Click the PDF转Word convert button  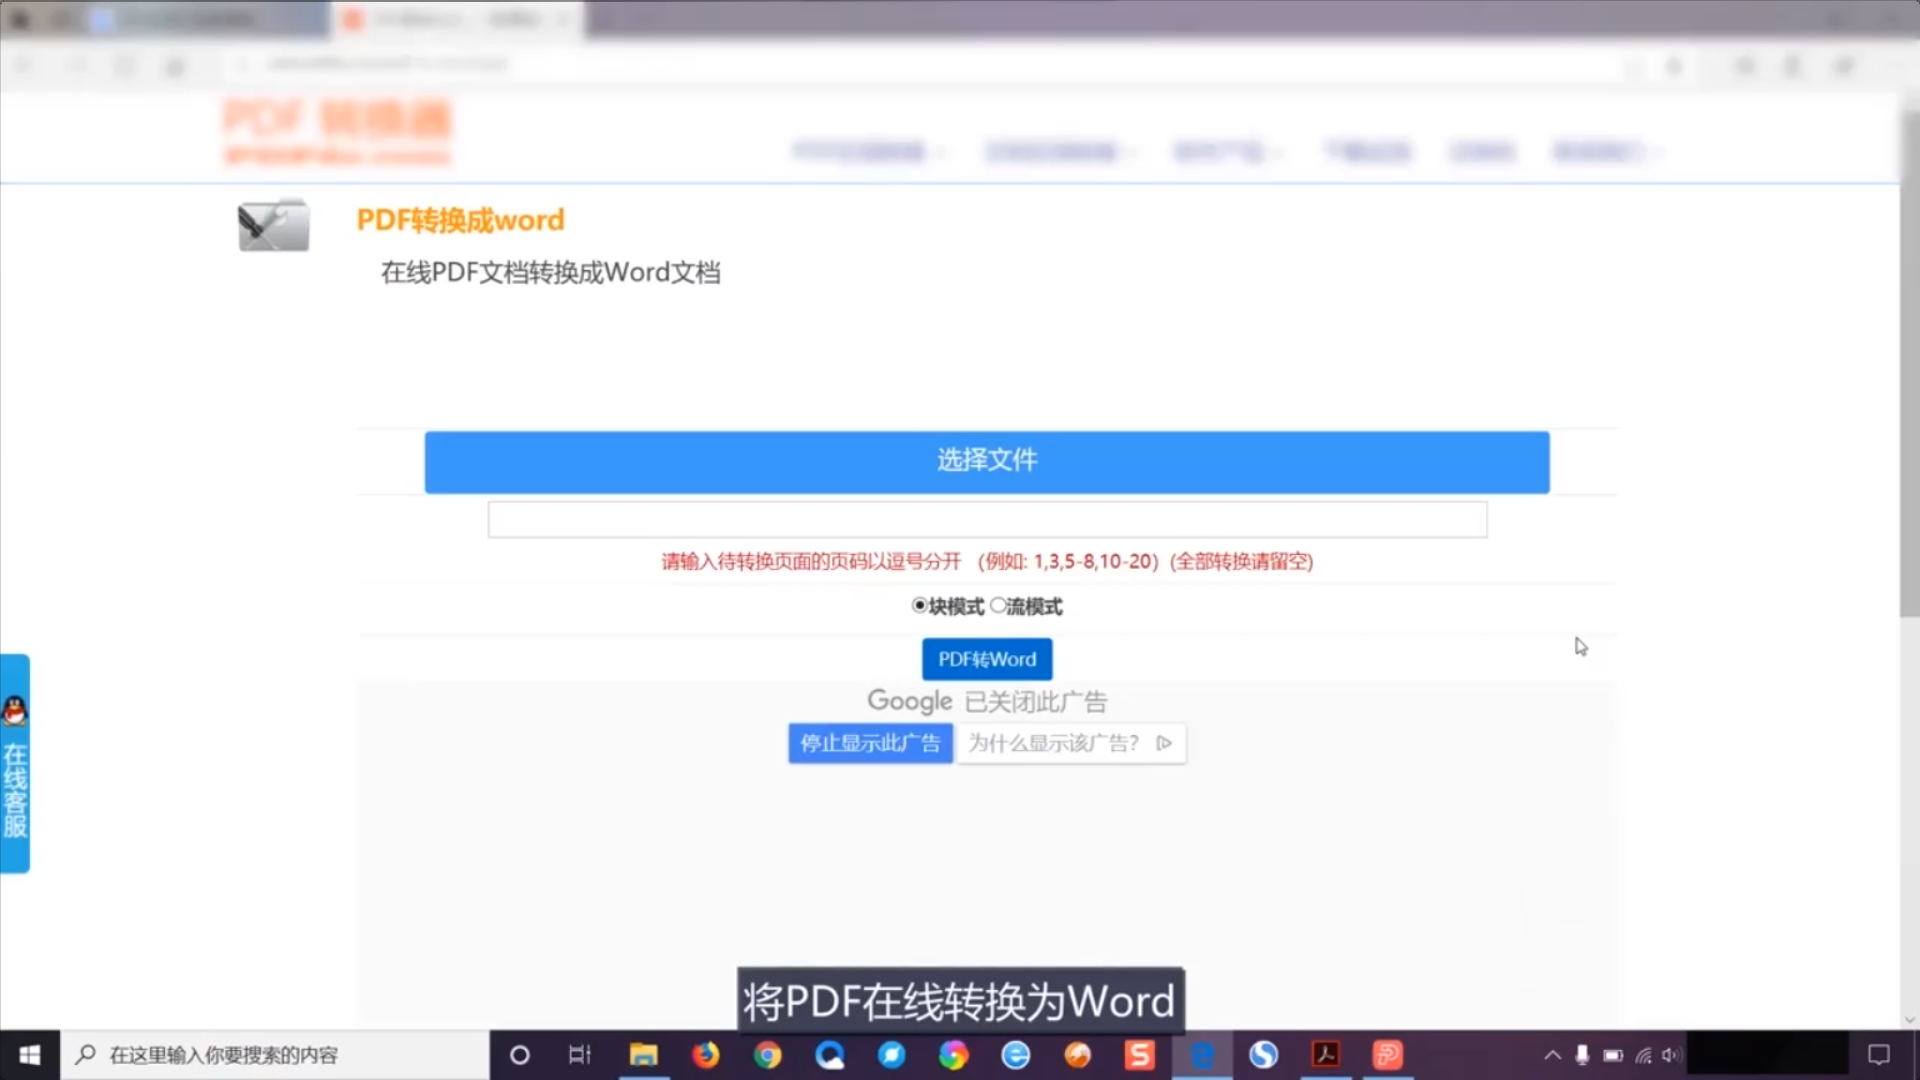point(986,659)
